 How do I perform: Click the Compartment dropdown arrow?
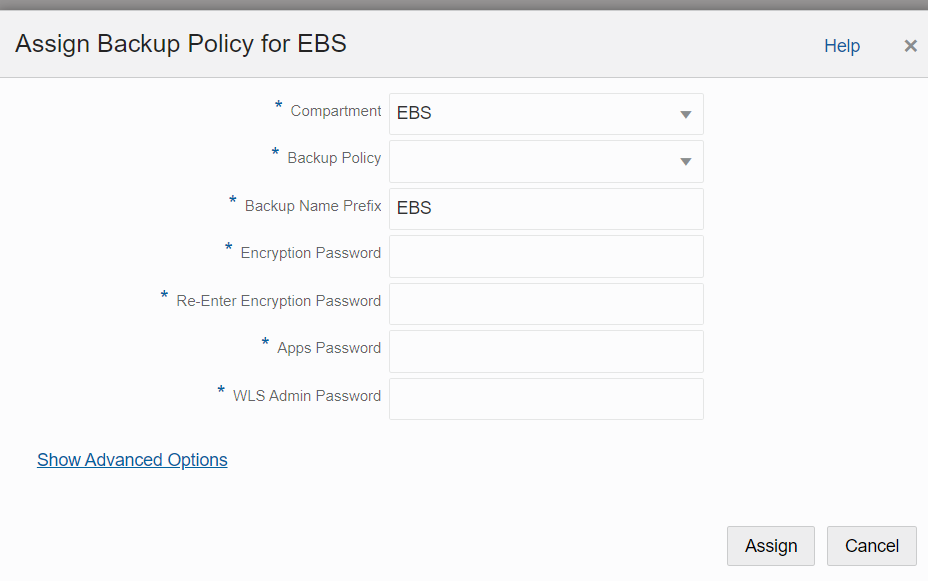pyautogui.click(x=685, y=114)
